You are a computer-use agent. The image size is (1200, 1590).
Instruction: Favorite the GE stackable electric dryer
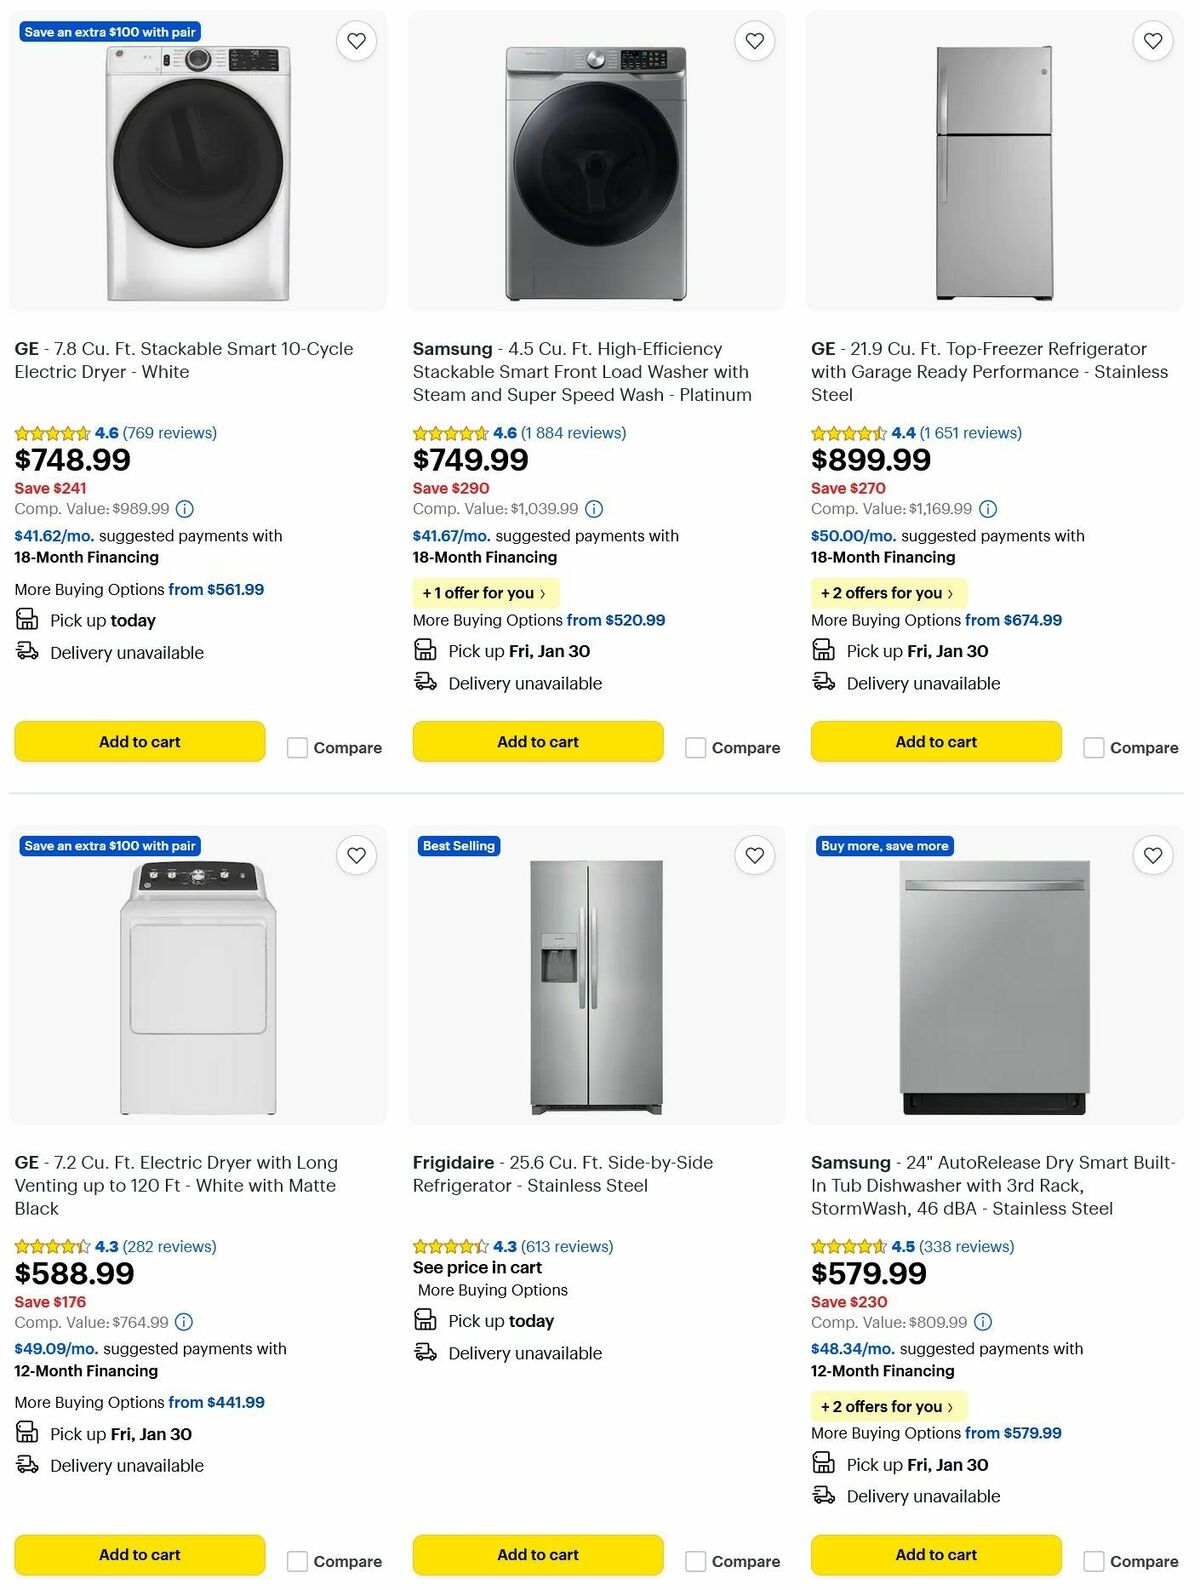(357, 41)
